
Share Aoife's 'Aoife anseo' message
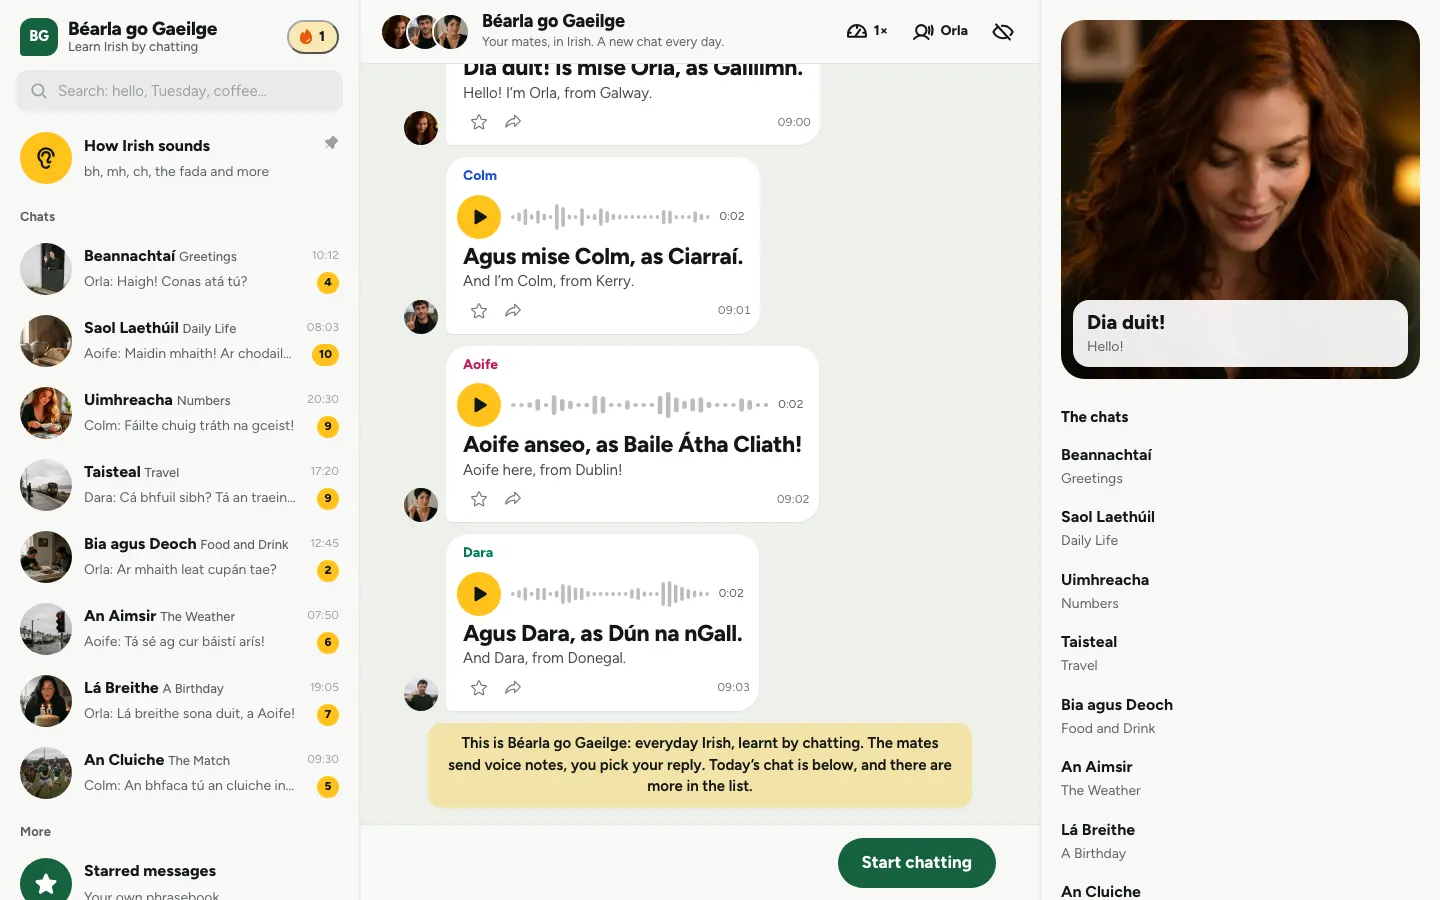tap(513, 499)
